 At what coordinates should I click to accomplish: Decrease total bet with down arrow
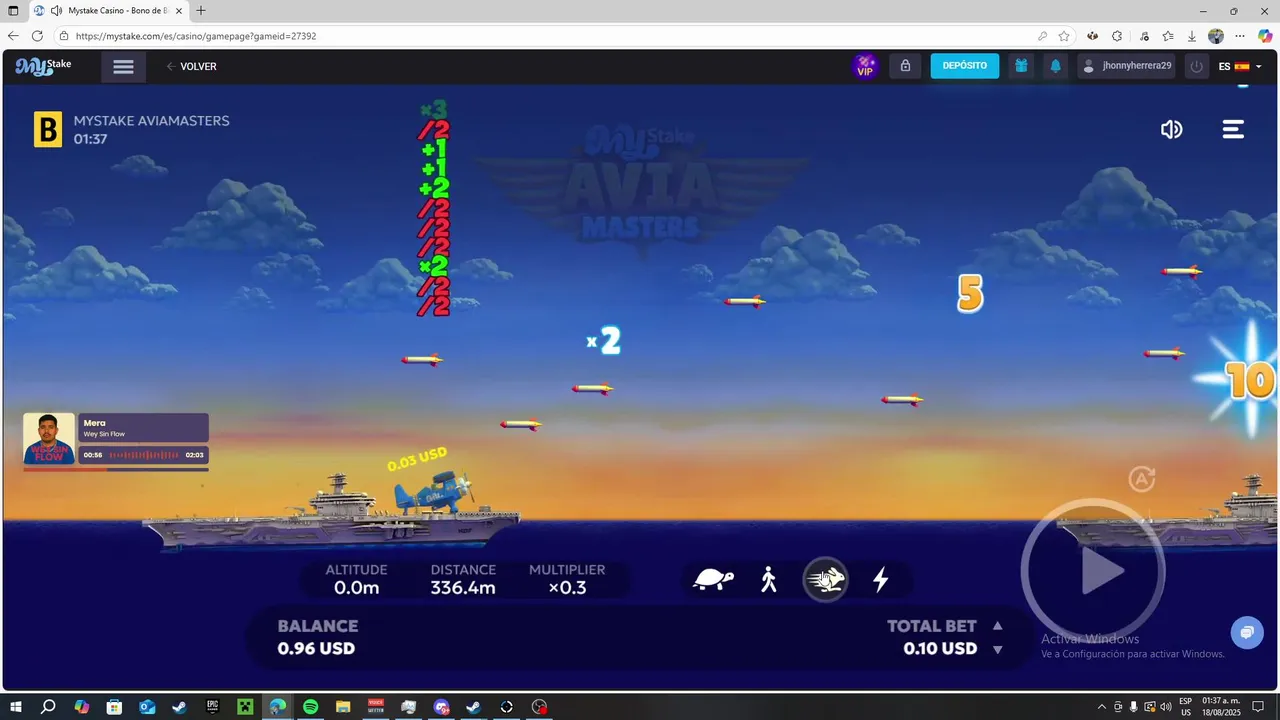pos(997,649)
